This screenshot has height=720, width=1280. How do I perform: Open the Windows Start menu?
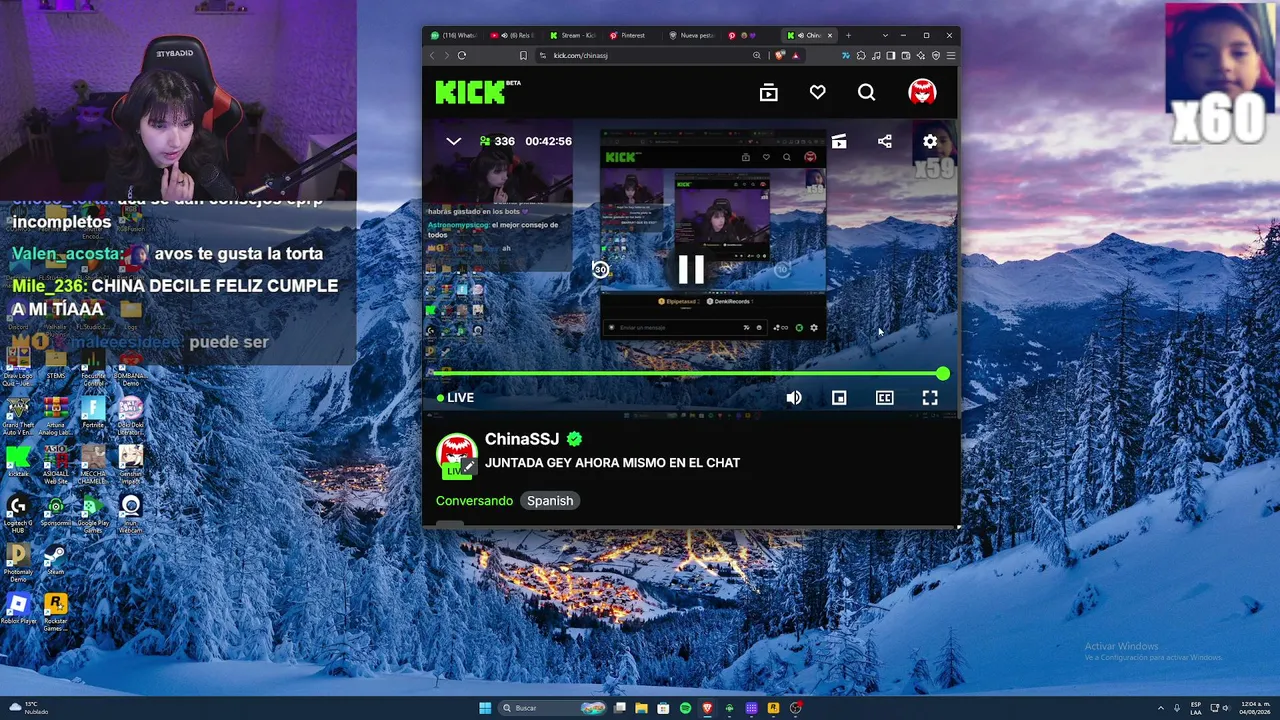(485, 708)
